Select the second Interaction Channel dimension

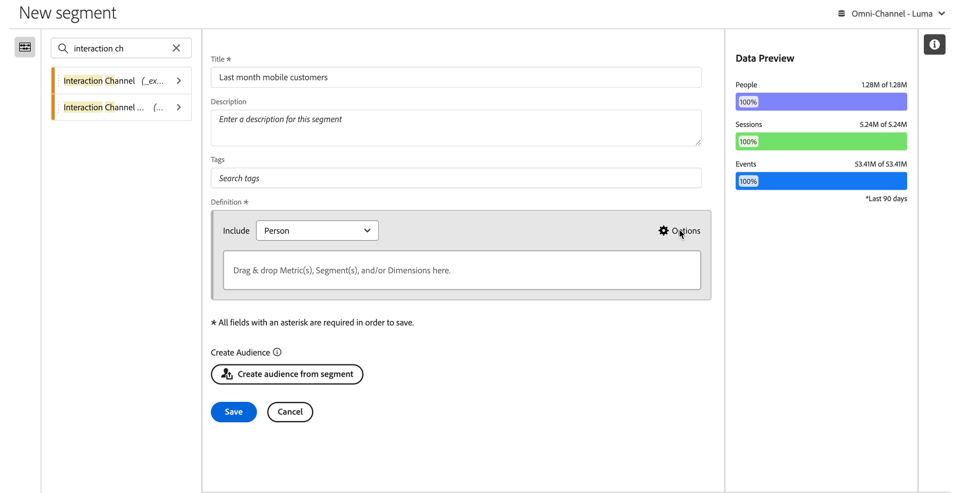(x=110, y=107)
